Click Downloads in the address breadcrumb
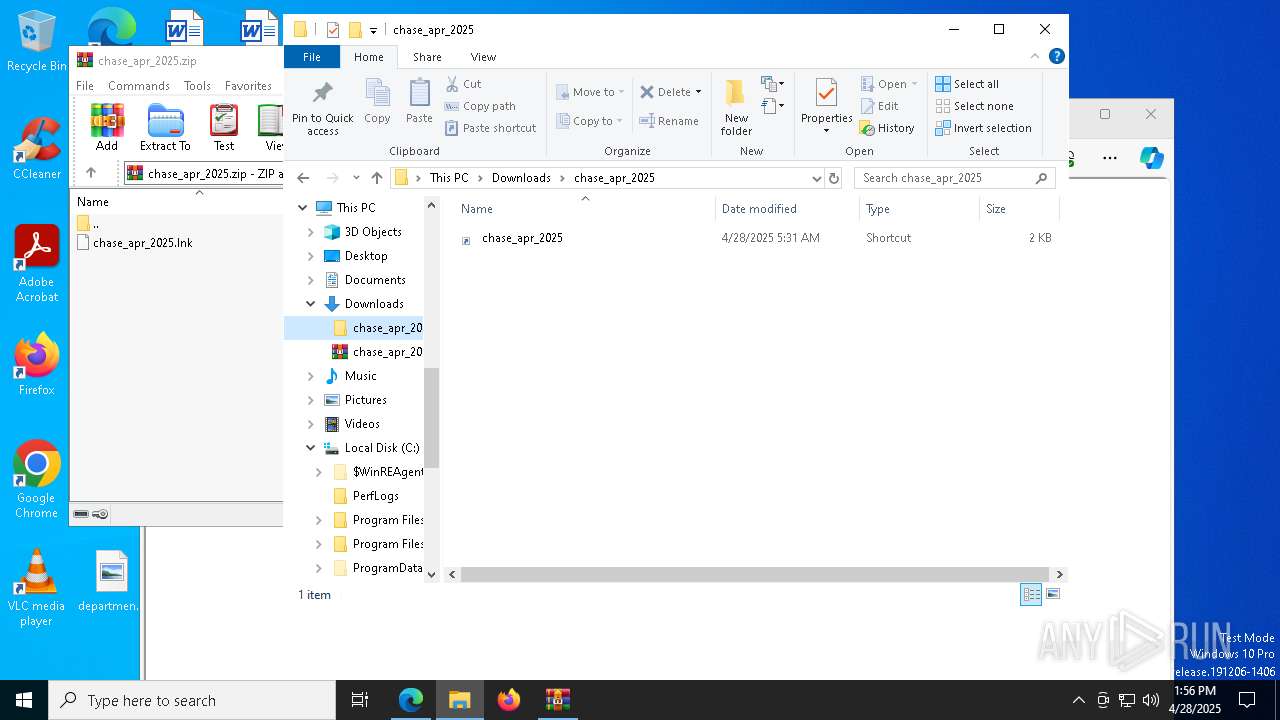 521,178
